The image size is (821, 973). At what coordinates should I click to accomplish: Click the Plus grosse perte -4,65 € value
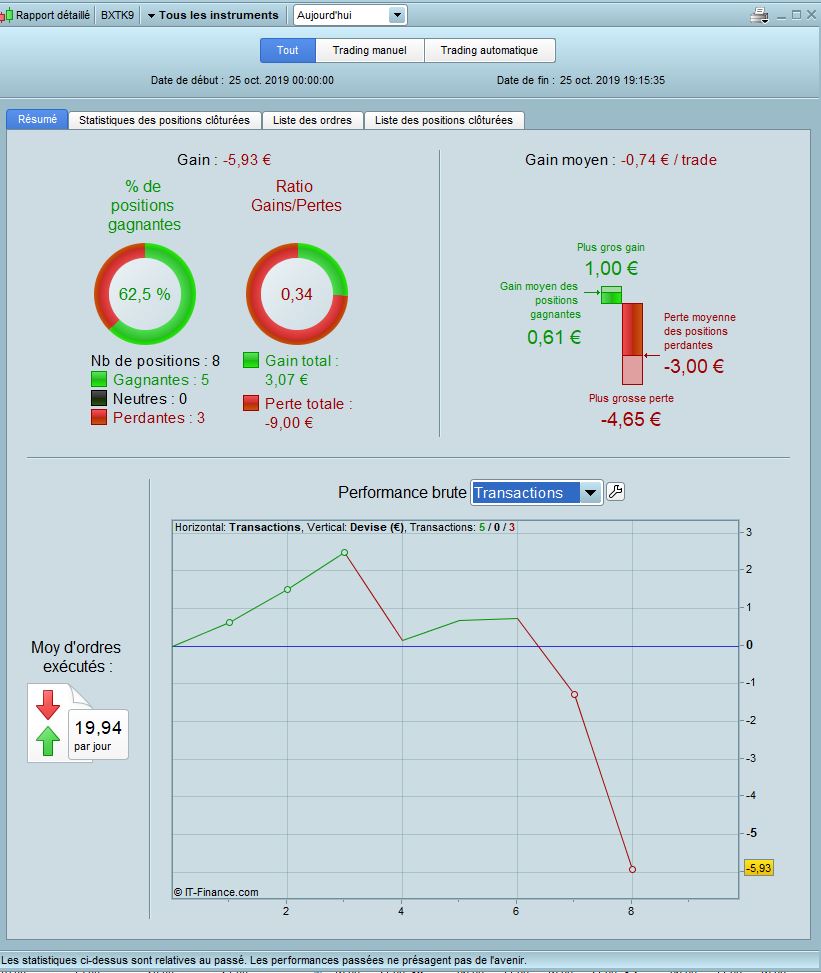[630, 419]
